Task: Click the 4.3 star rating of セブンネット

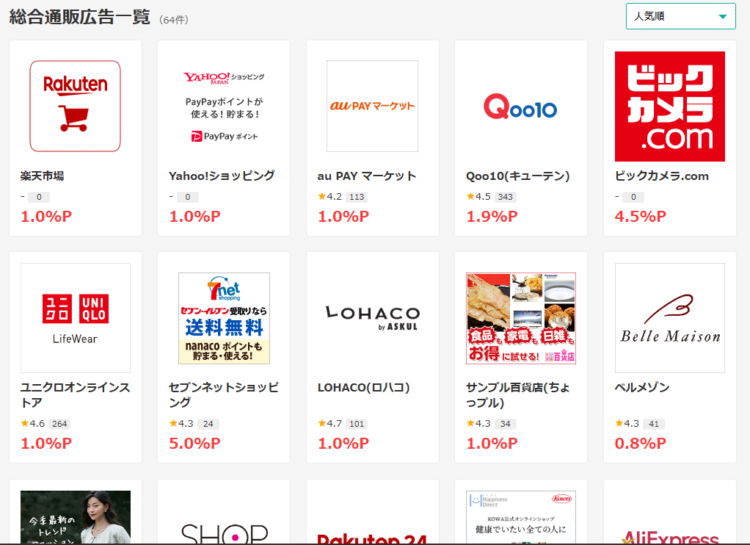Action: click(x=181, y=423)
